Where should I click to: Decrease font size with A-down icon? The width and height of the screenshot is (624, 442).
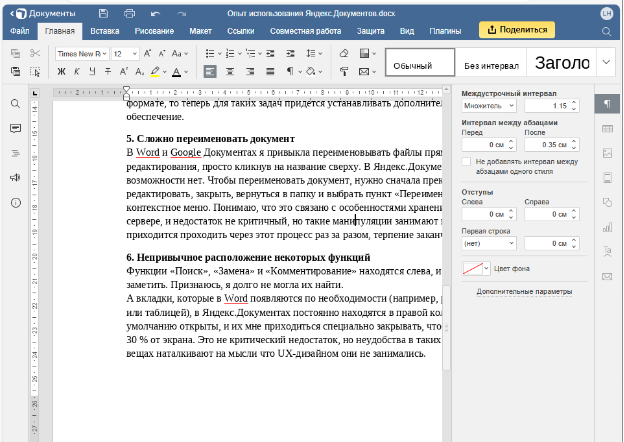pyautogui.click(x=162, y=53)
